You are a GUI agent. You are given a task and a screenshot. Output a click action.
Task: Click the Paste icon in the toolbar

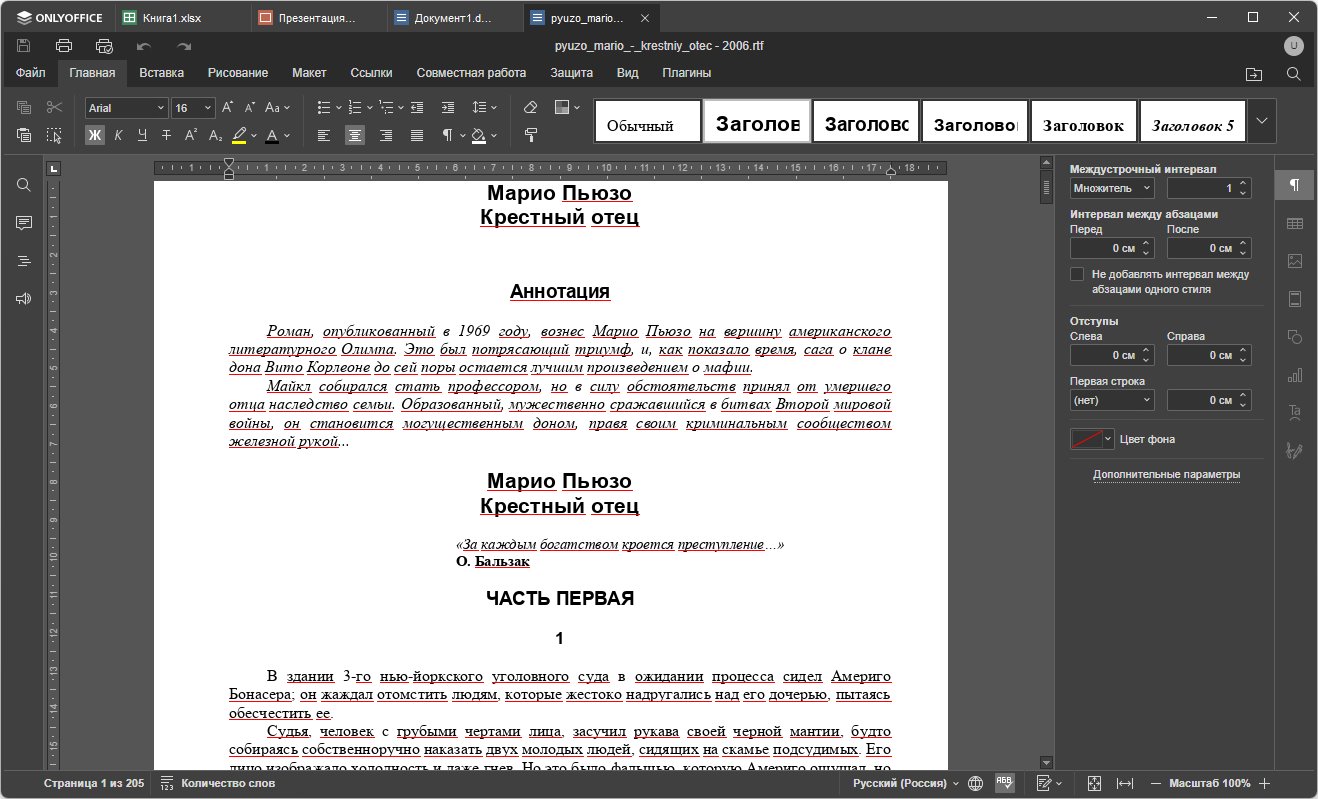24,135
